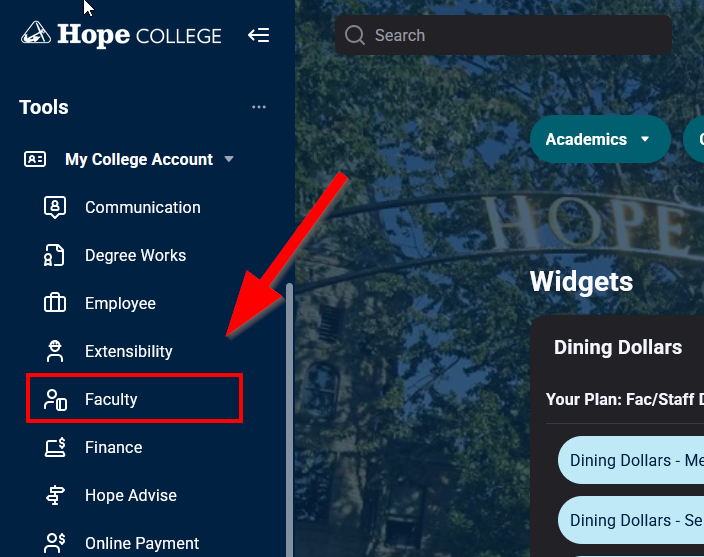Select Degree Works in sidebar
The width and height of the screenshot is (704, 557).
[x=135, y=255]
